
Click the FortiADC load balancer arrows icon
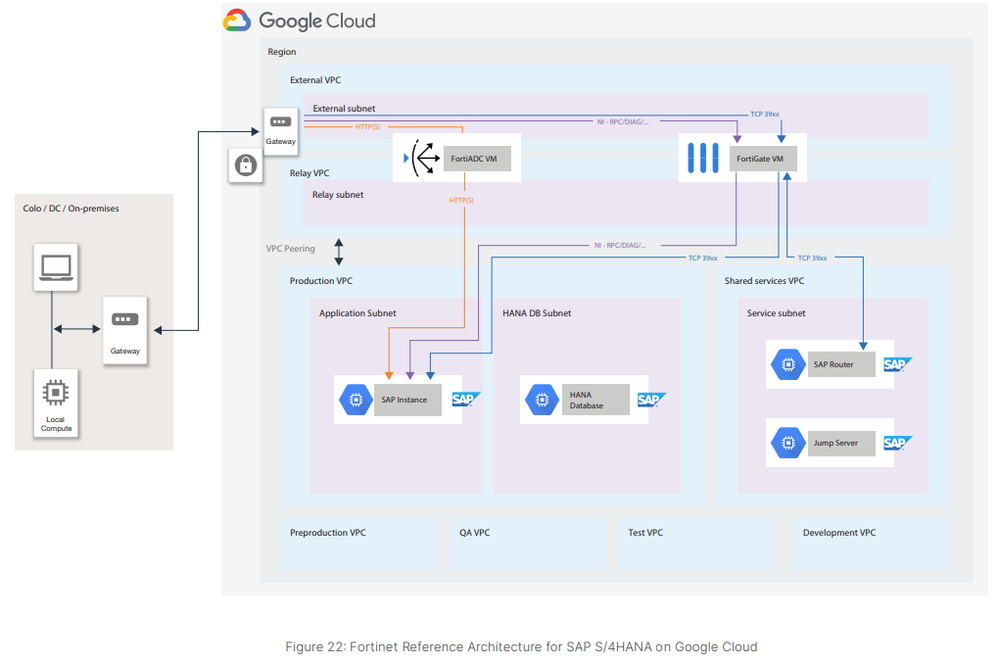(422, 157)
